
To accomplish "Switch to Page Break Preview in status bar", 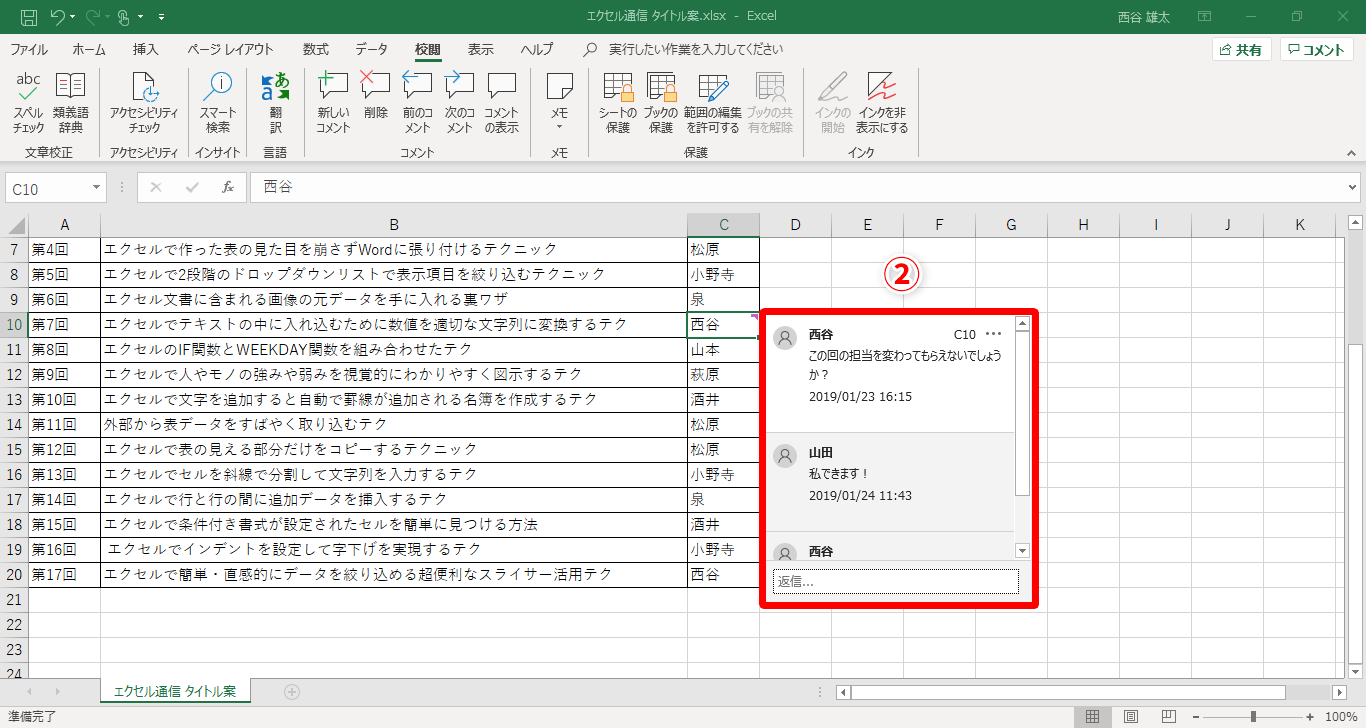I will point(1169,717).
